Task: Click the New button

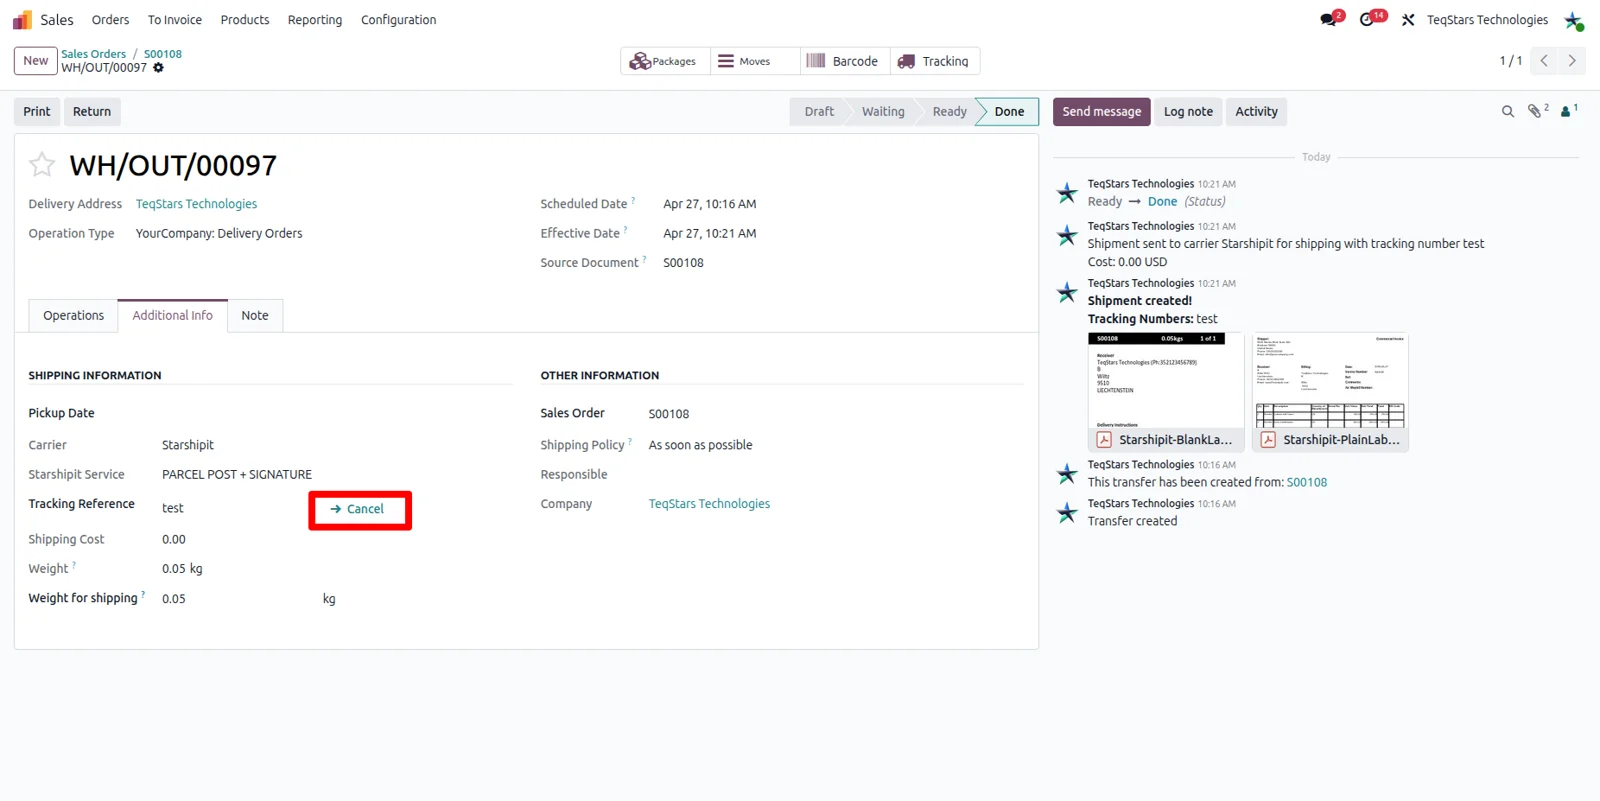Action: (36, 61)
